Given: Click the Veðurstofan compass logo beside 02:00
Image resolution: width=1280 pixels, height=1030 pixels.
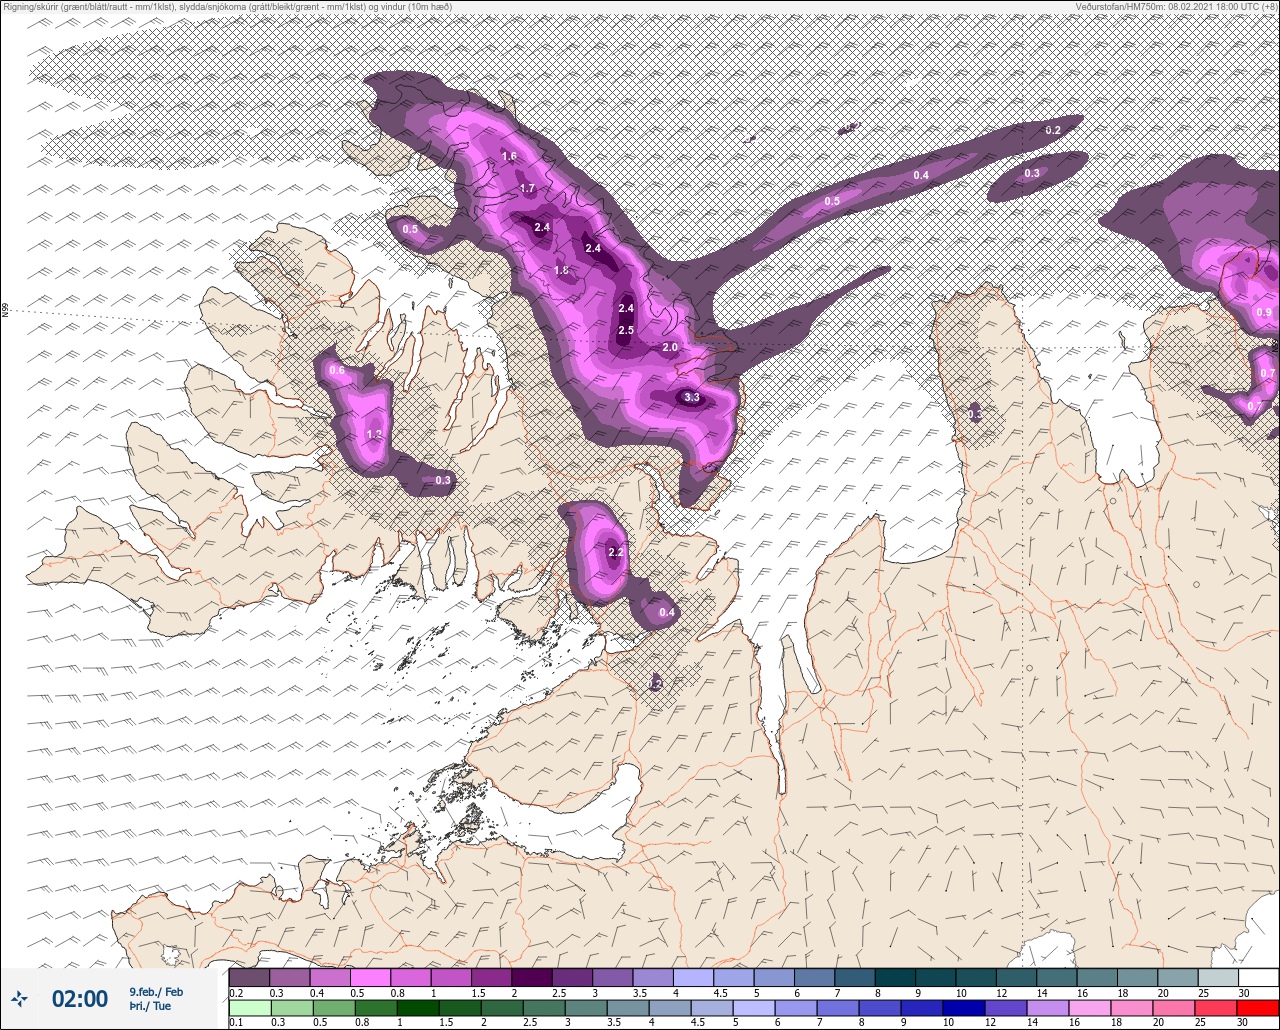Looking at the screenshot, I should click(20, 998).
